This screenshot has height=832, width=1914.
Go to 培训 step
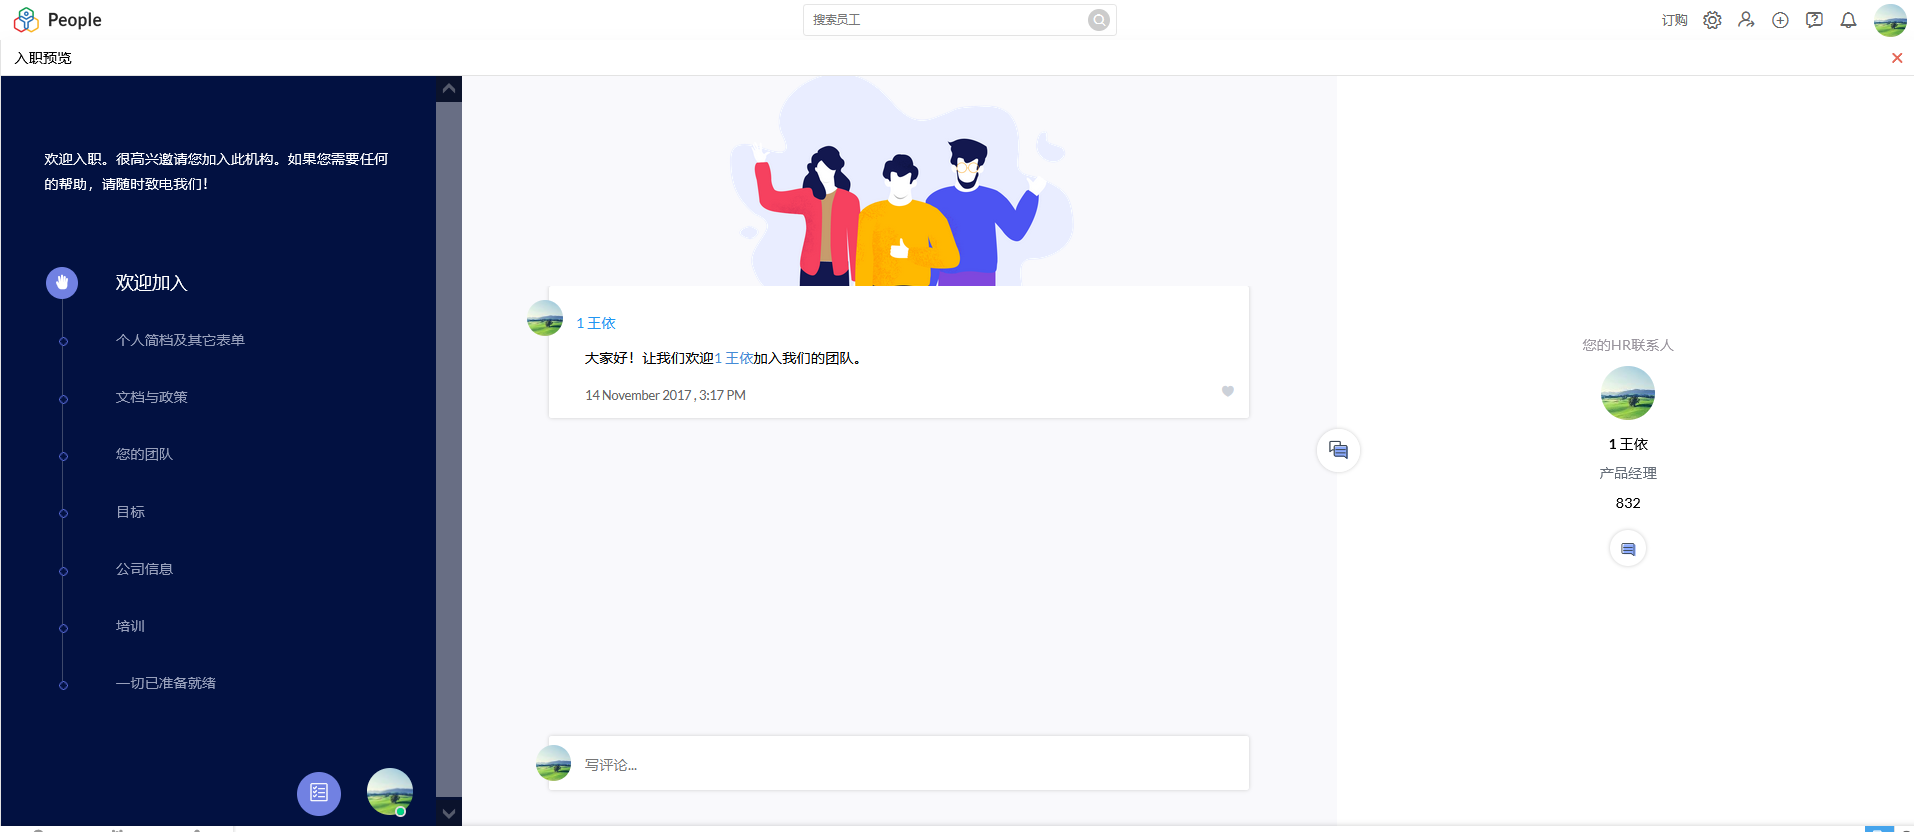[x=130, y=626]
